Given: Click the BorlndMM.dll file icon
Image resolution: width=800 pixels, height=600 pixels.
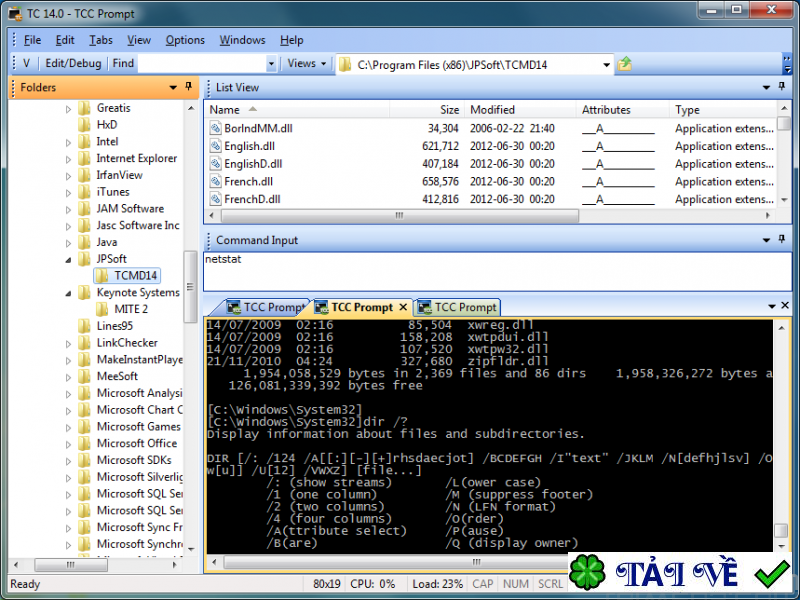Looking at the screenshot, I should [x=216, y=128].
